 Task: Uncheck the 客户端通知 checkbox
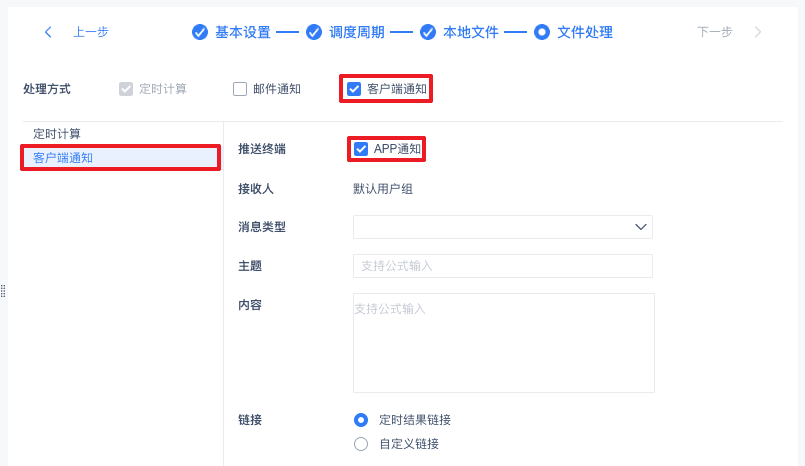[x=354, y=89]
